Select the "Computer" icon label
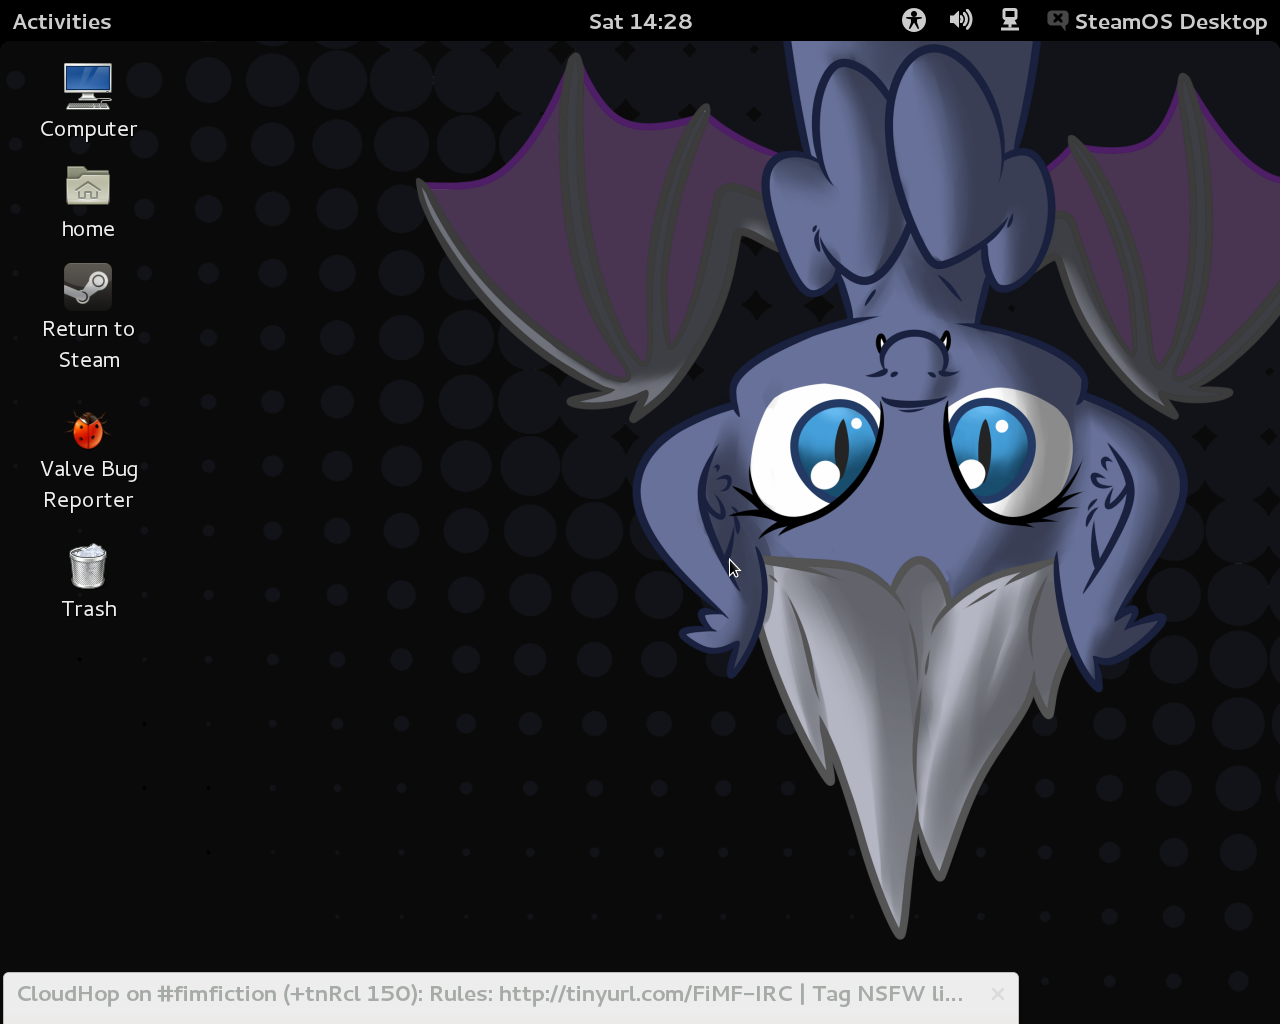This screenshot has height=1024, width=1280. coord(88,129)
